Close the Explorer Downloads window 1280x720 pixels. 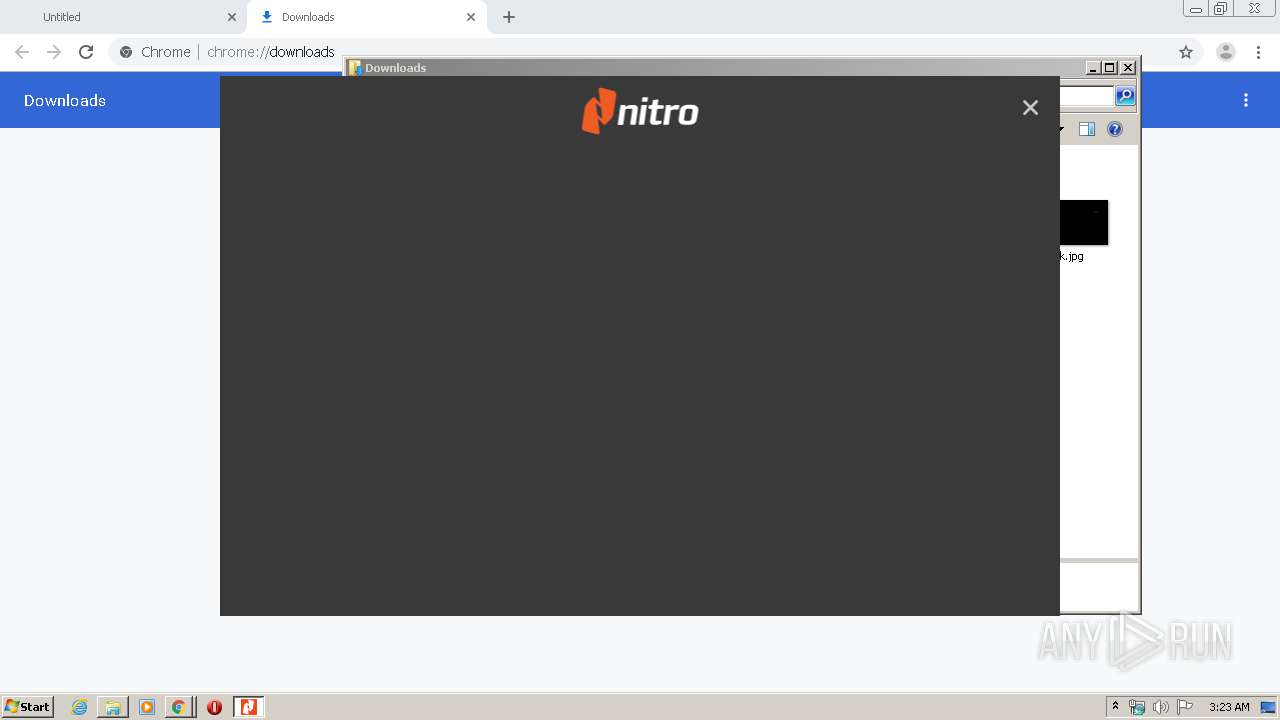tap(1128, 68)
